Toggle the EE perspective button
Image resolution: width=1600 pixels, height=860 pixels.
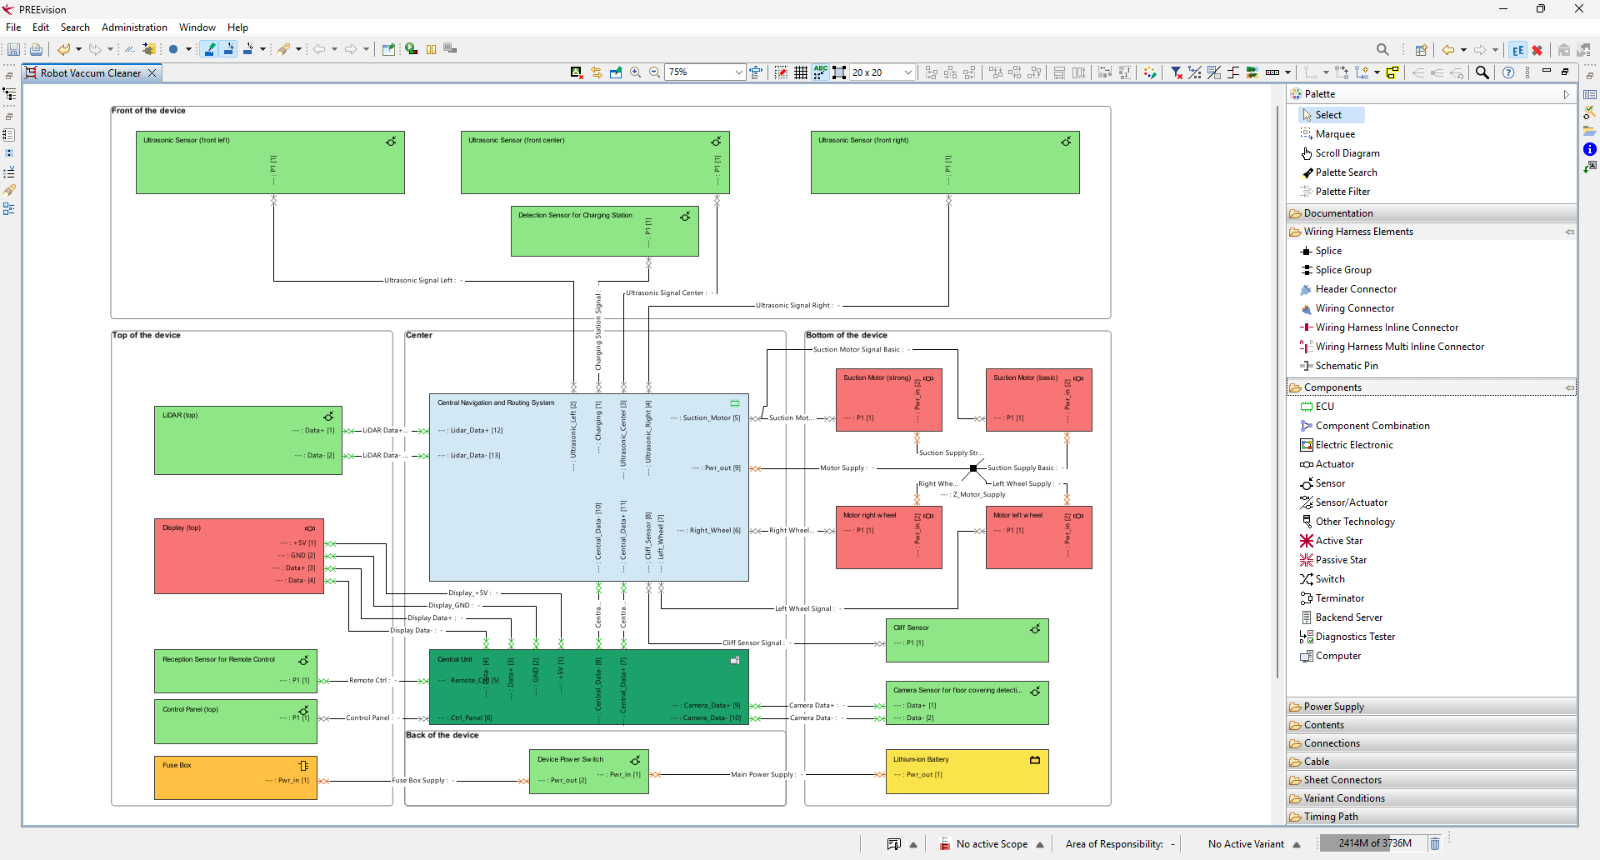(1518, 49)
